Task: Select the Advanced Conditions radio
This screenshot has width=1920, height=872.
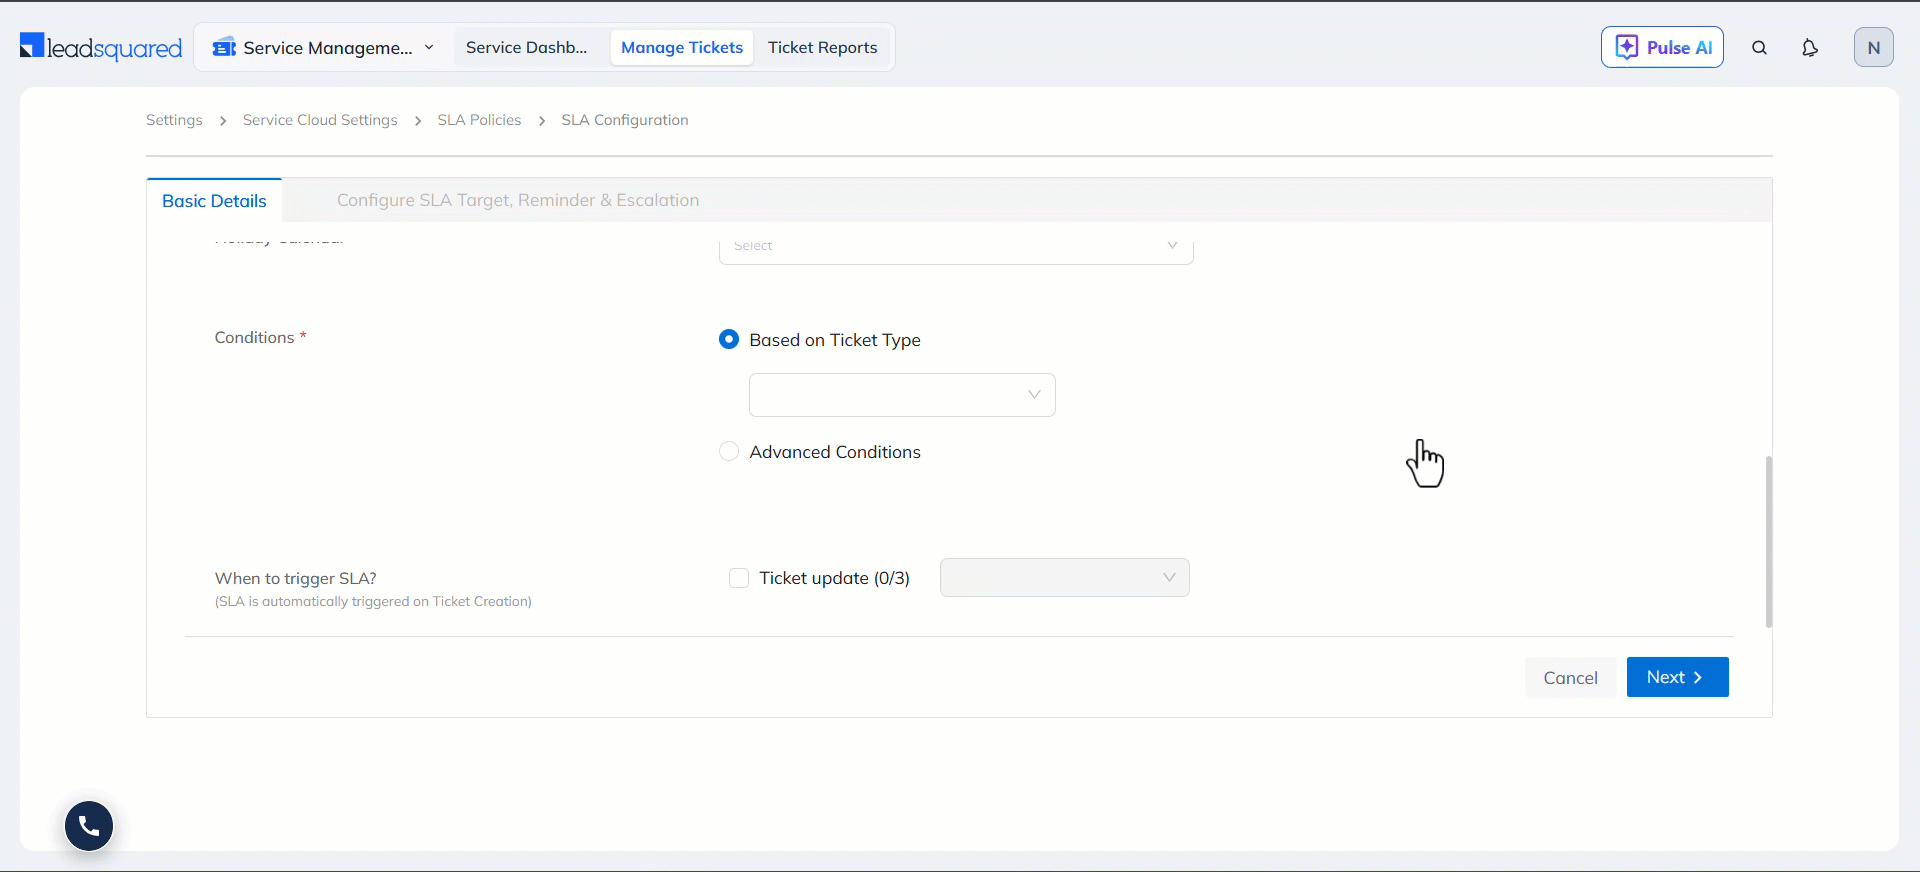Action: 729,451
